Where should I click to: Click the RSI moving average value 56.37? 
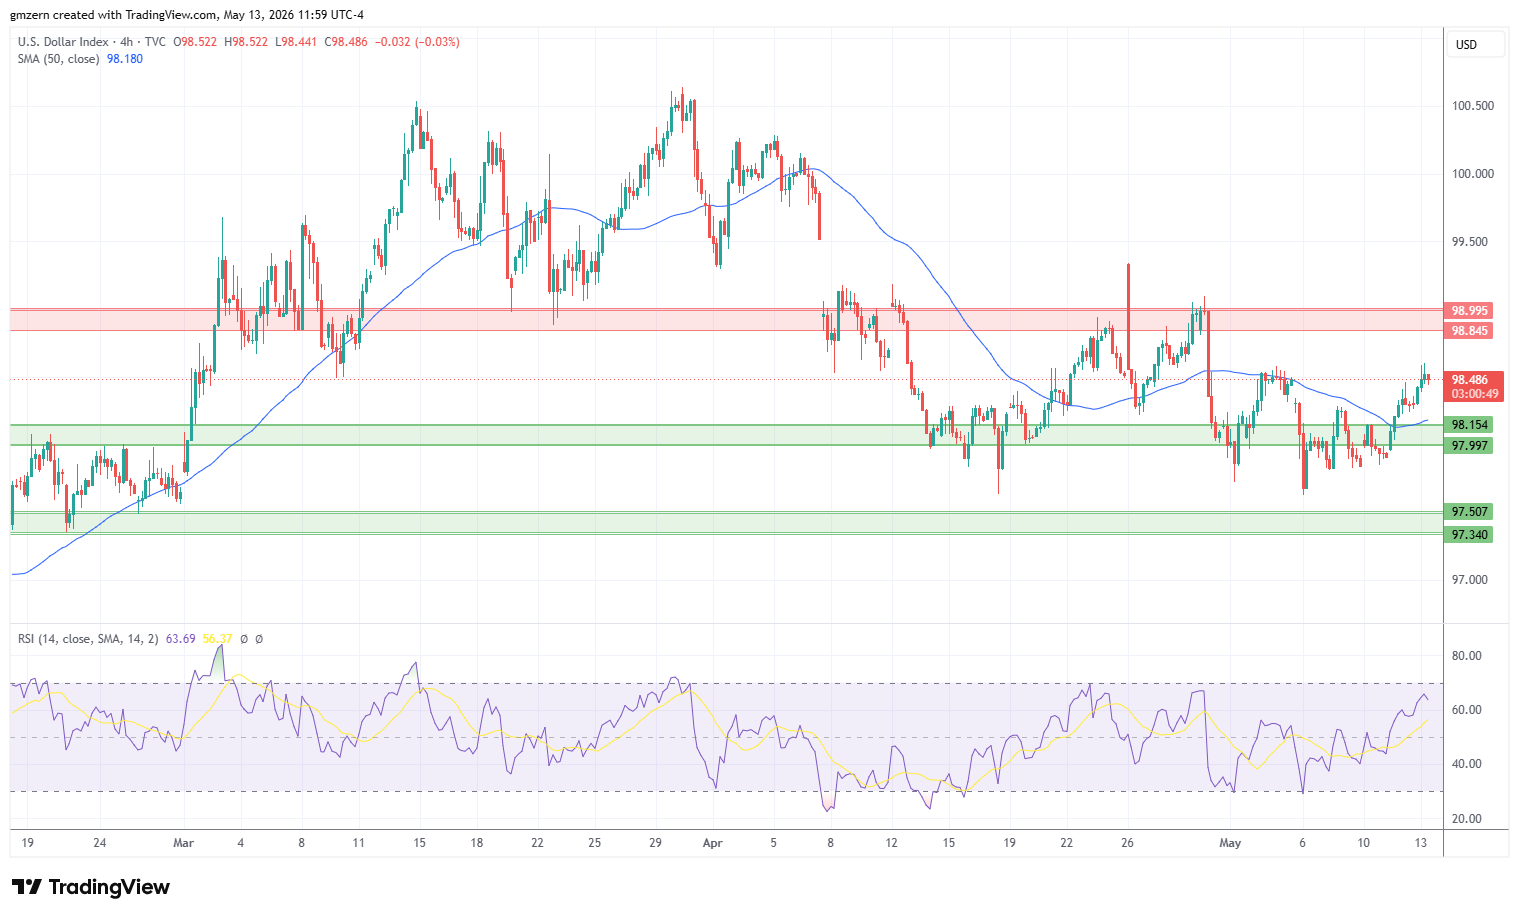point(217,638)
